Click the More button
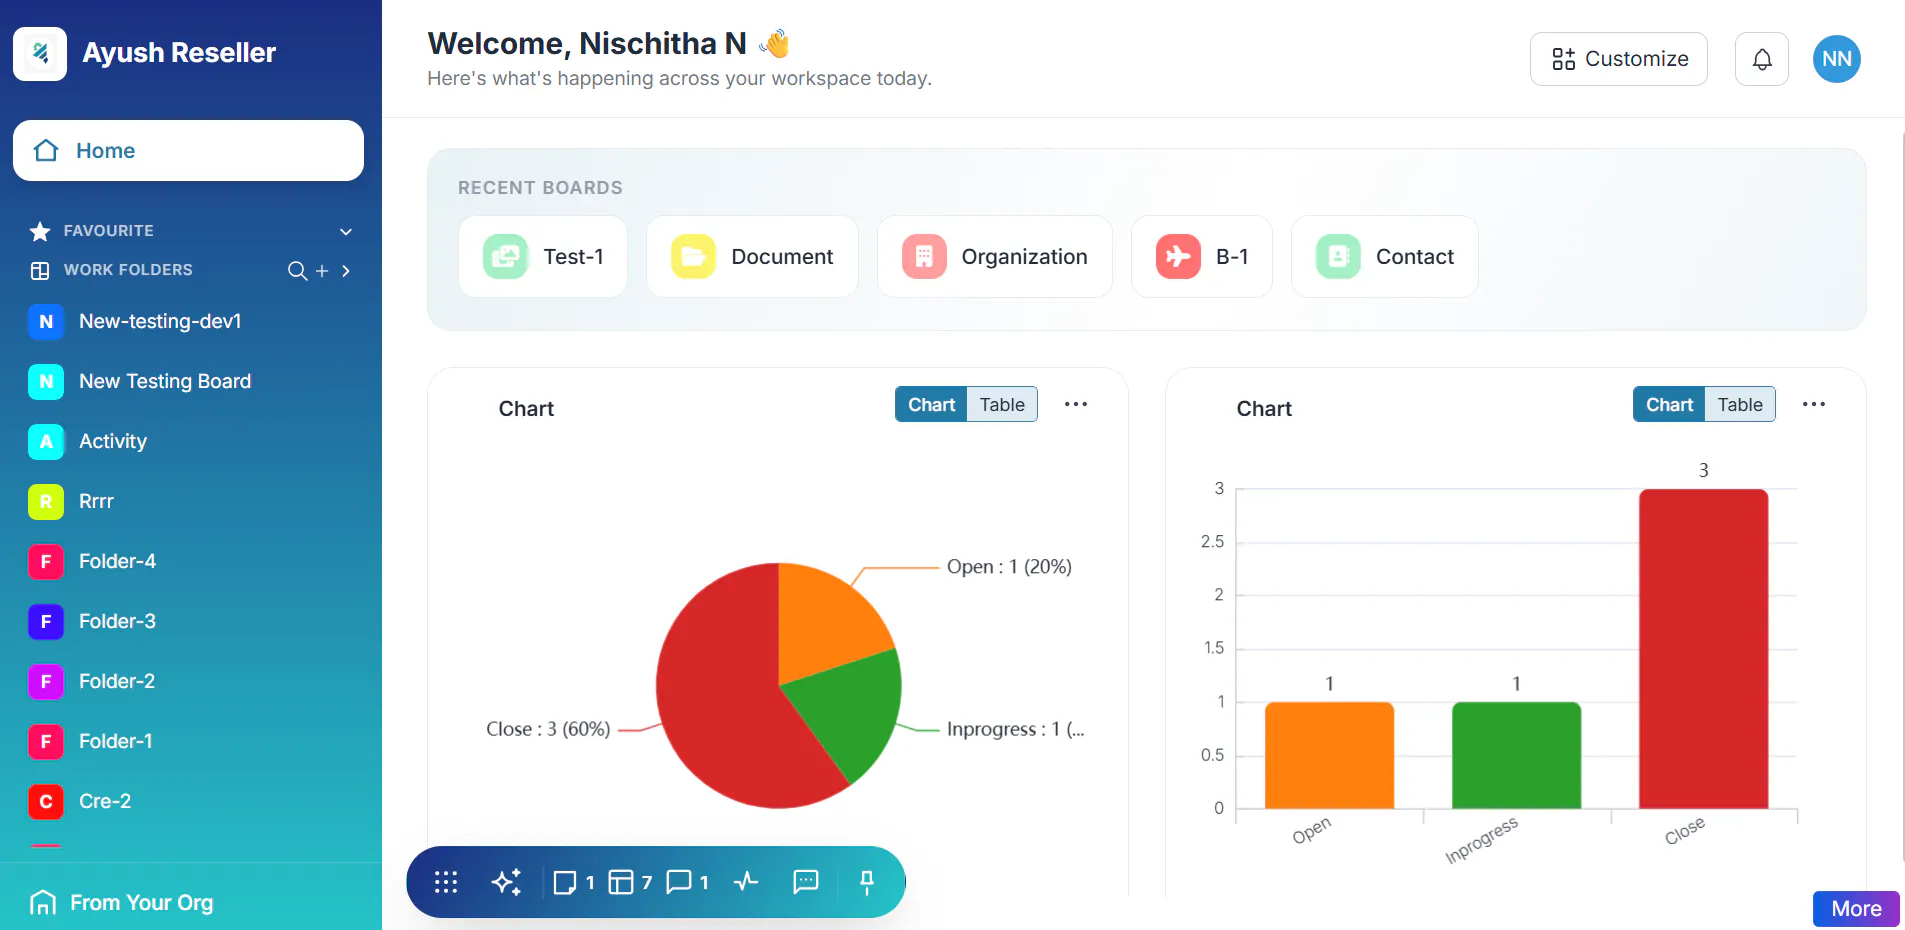 (1856, 908)
